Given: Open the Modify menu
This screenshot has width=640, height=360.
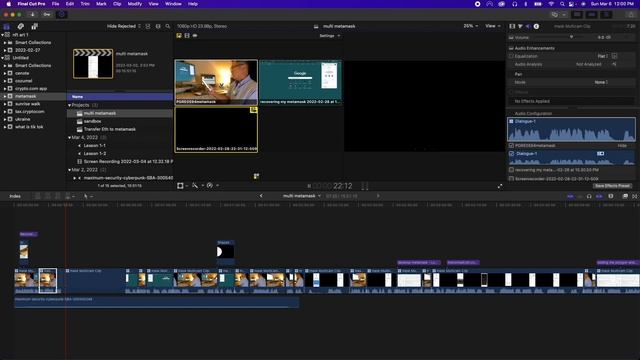Looking at the screenshot, I should coord(135,4).
